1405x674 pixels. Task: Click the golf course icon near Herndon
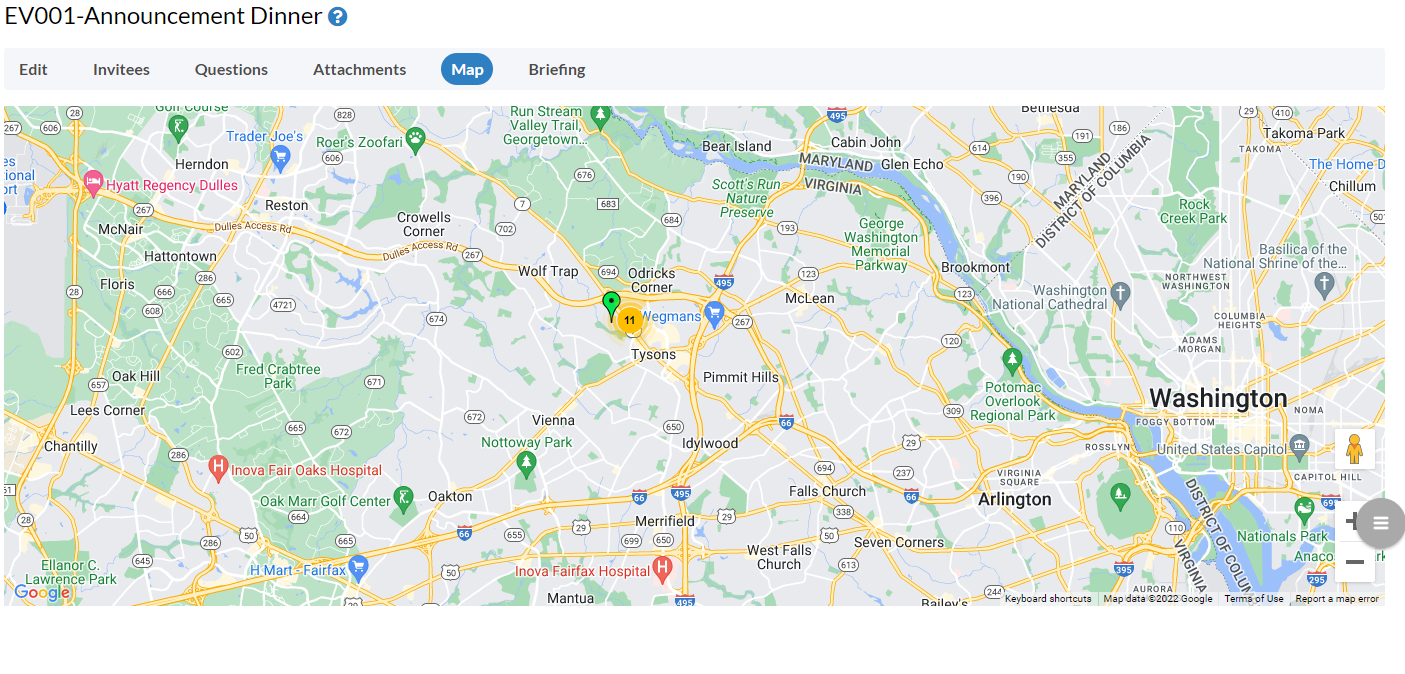click(178, 127)
